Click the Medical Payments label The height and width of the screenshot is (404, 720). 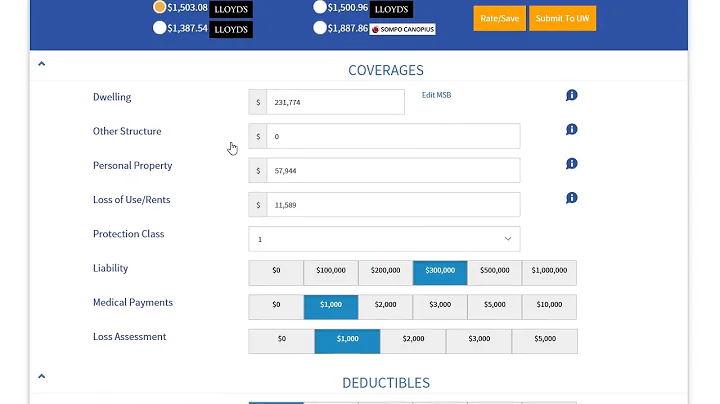tap(133, 303)
